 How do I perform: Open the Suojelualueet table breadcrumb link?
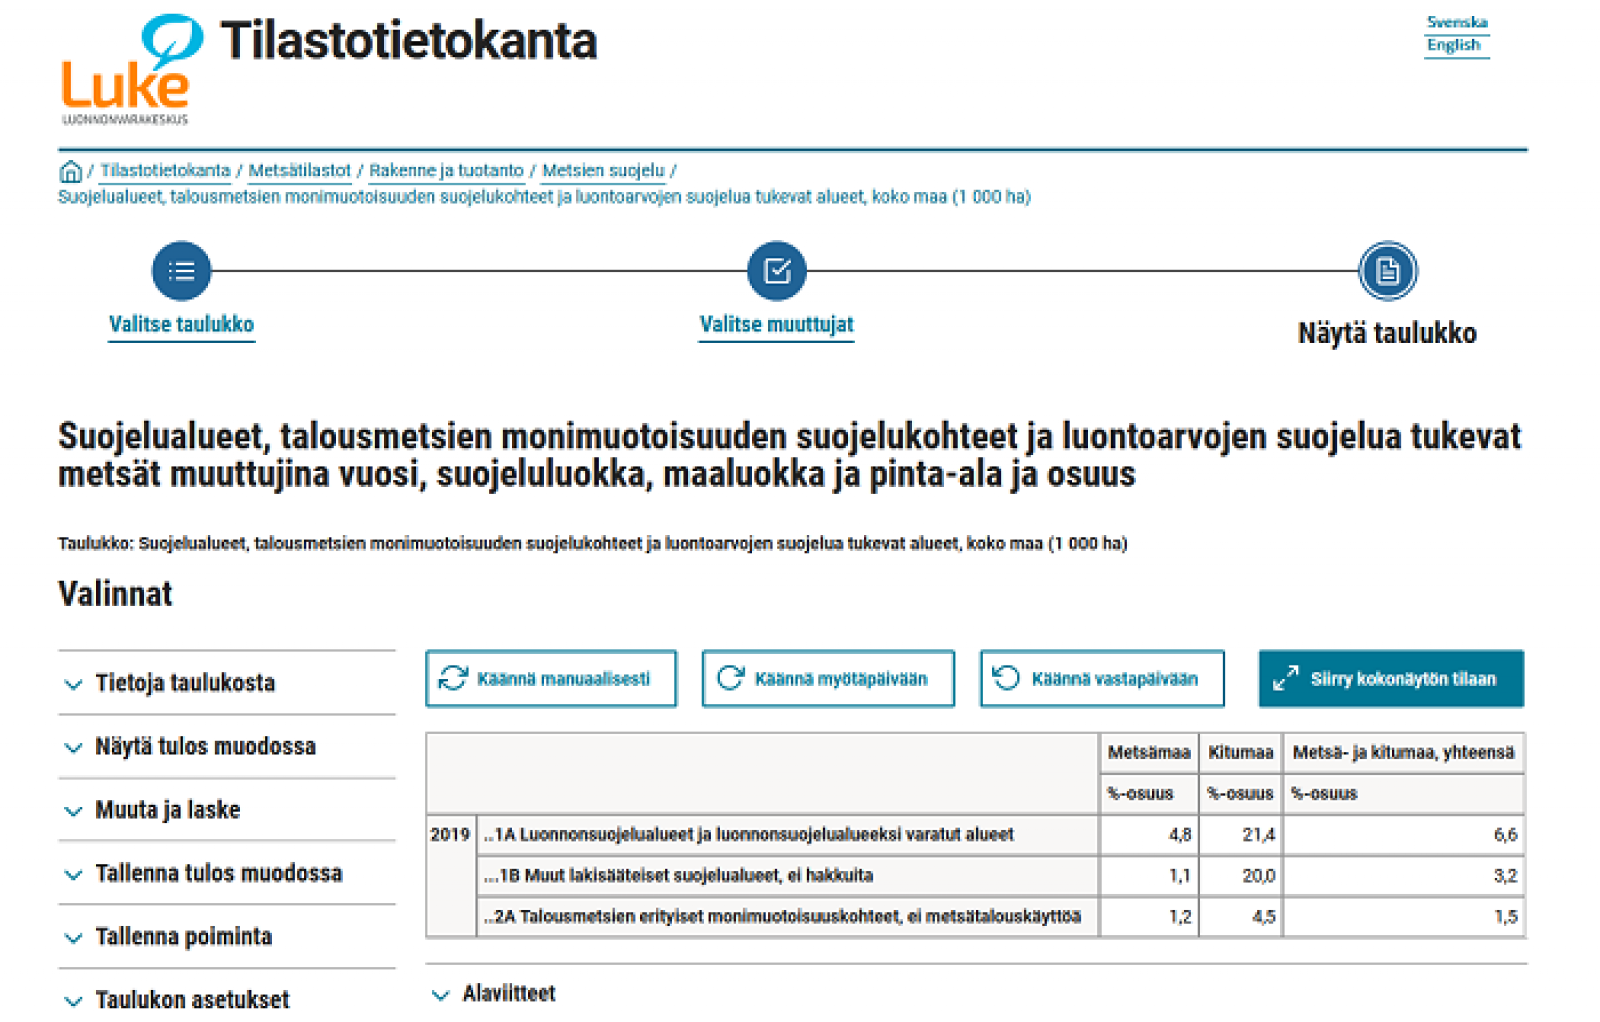point(544,197)
